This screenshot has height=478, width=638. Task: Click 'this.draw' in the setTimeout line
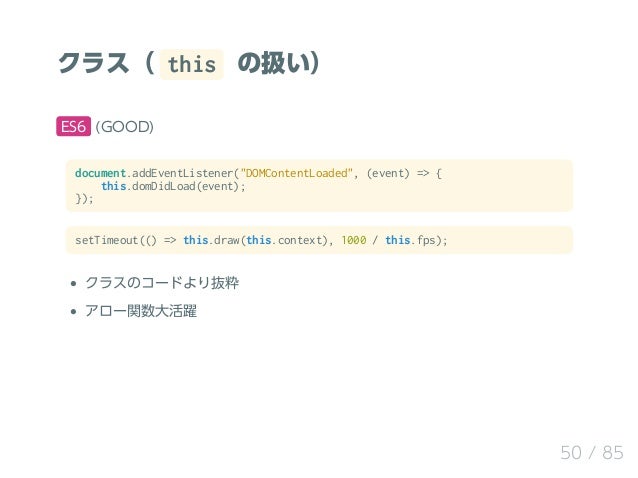[211, 240]
